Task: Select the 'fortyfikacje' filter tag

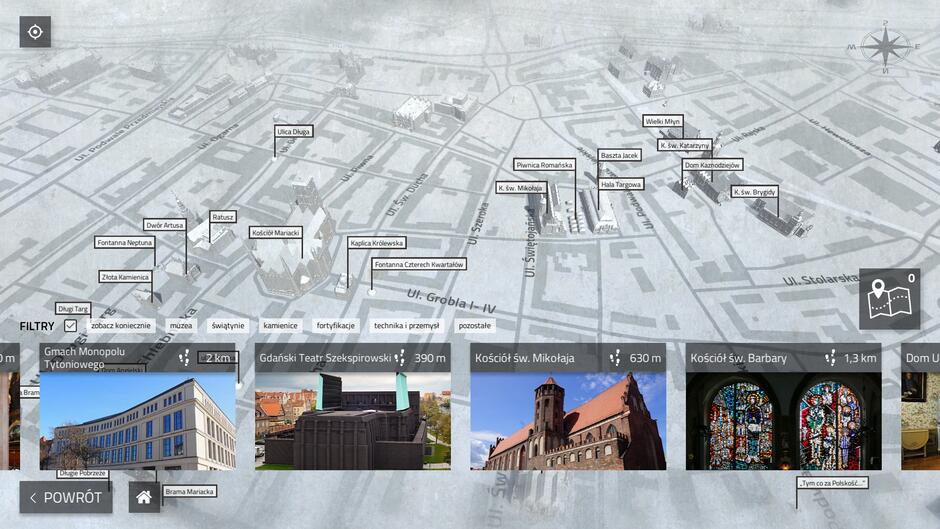Action: tap(336, 326)
